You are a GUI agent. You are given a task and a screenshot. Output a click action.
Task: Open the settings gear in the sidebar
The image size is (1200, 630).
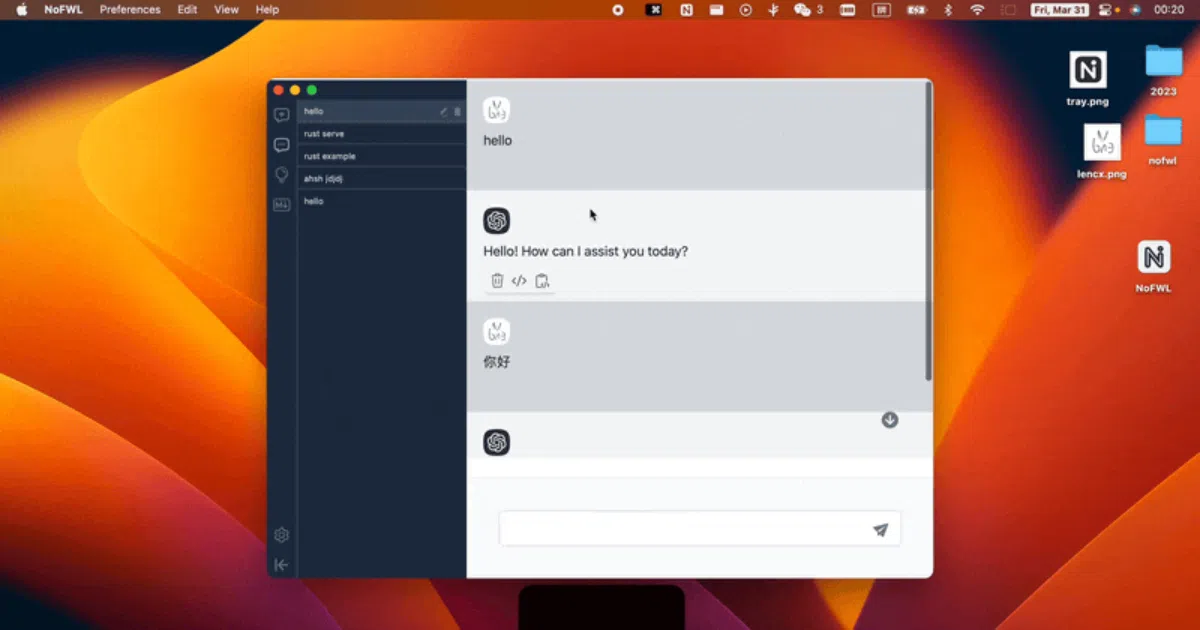281,535
